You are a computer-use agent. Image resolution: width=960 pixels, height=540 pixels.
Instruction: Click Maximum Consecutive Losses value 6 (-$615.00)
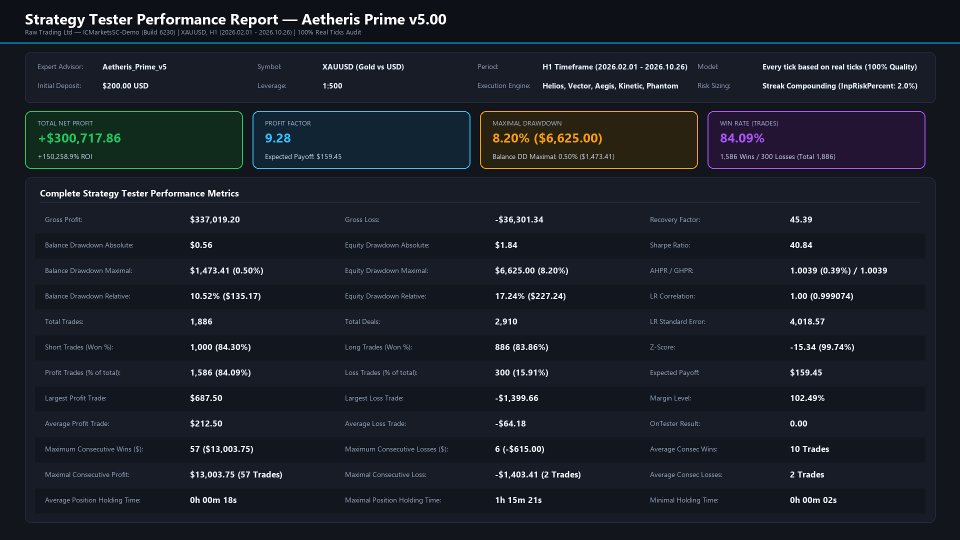(519, 449)
